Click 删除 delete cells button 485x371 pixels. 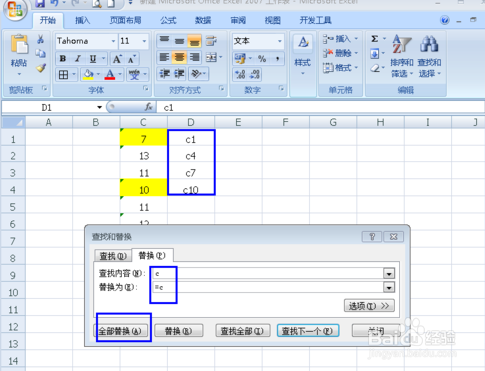coord(340,53)
